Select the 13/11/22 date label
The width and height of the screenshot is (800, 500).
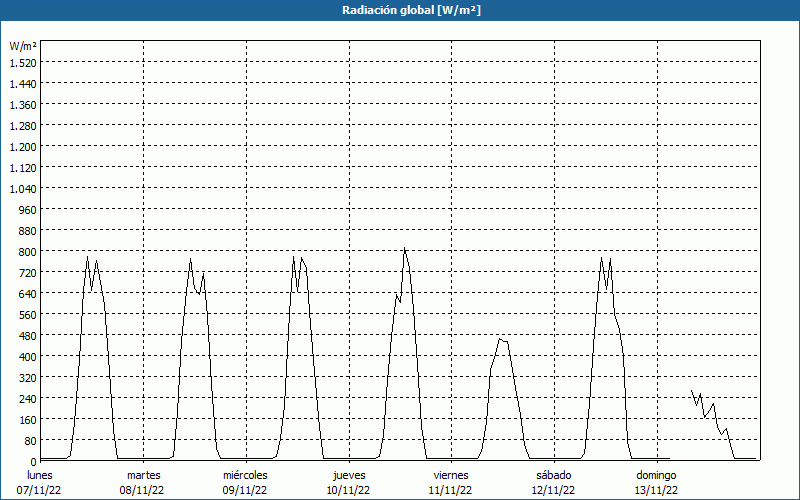pos(656,490)
